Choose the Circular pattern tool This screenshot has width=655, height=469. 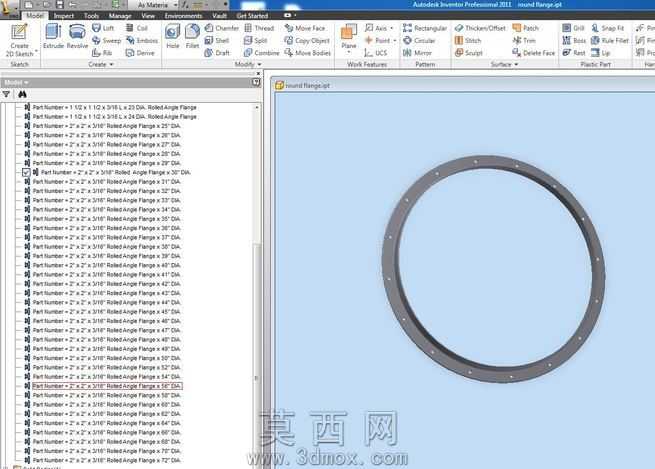[419, 41]
